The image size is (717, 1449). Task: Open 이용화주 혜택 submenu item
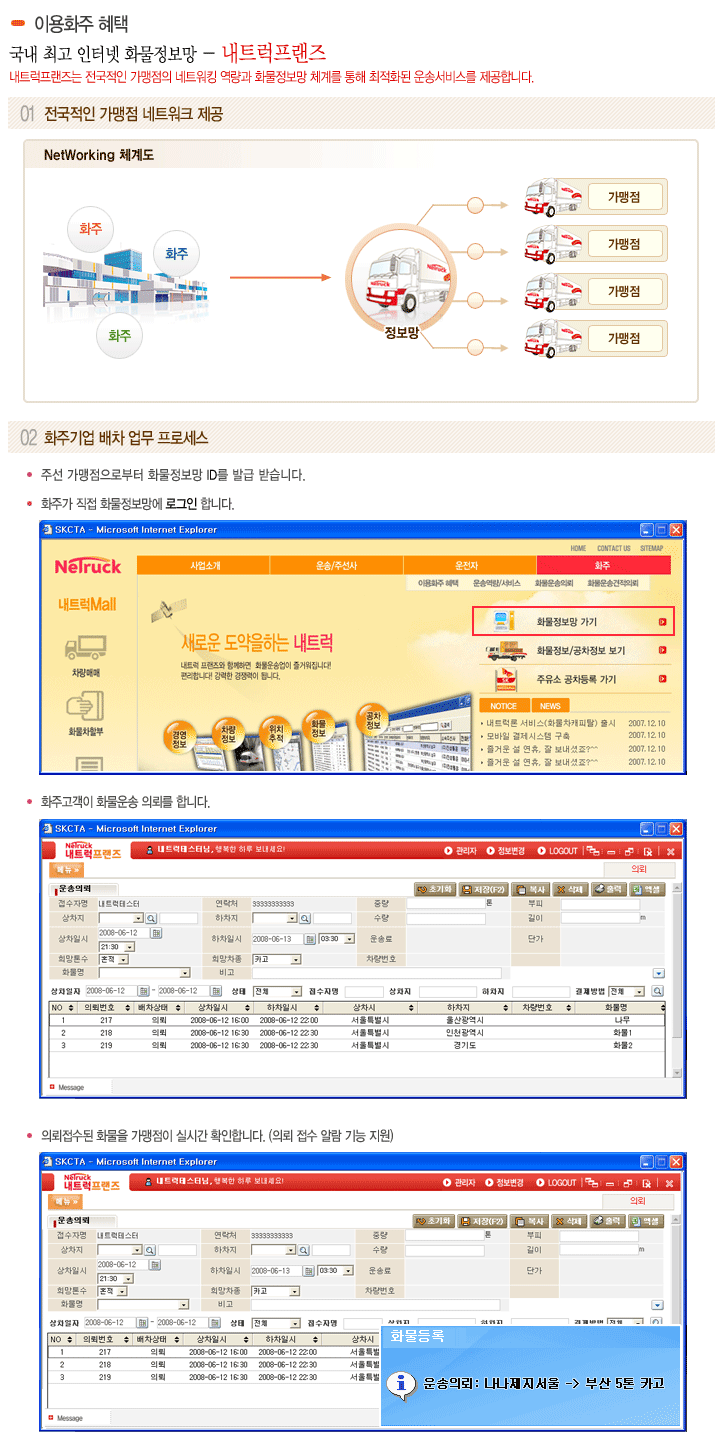438,582
